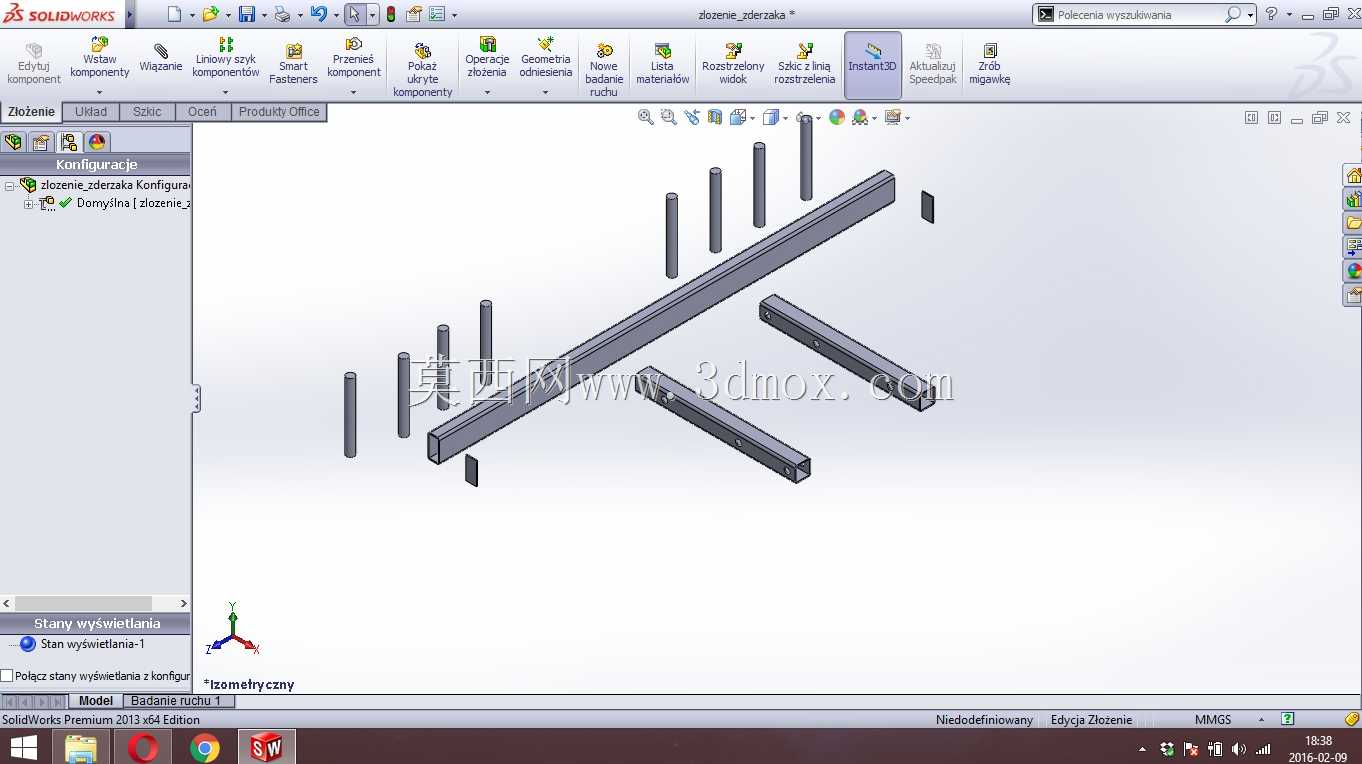Switch to the Złożenie tab
The image size is (1362, 764).
click(31, 112)
